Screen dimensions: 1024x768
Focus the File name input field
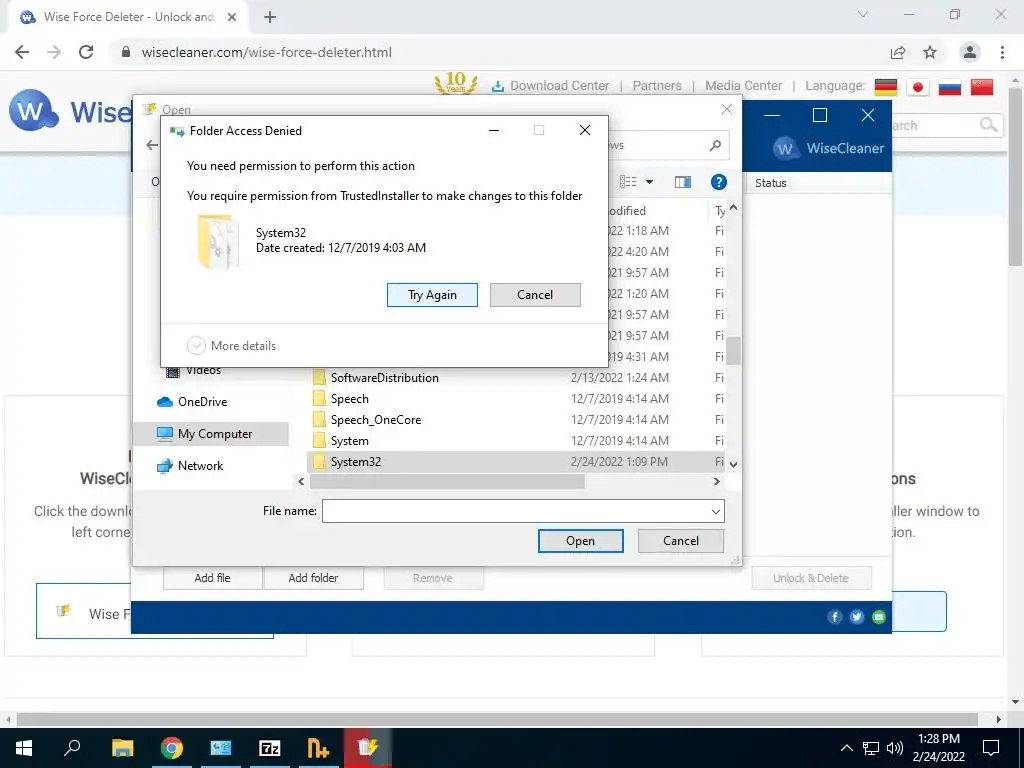[x=515, y=511]
